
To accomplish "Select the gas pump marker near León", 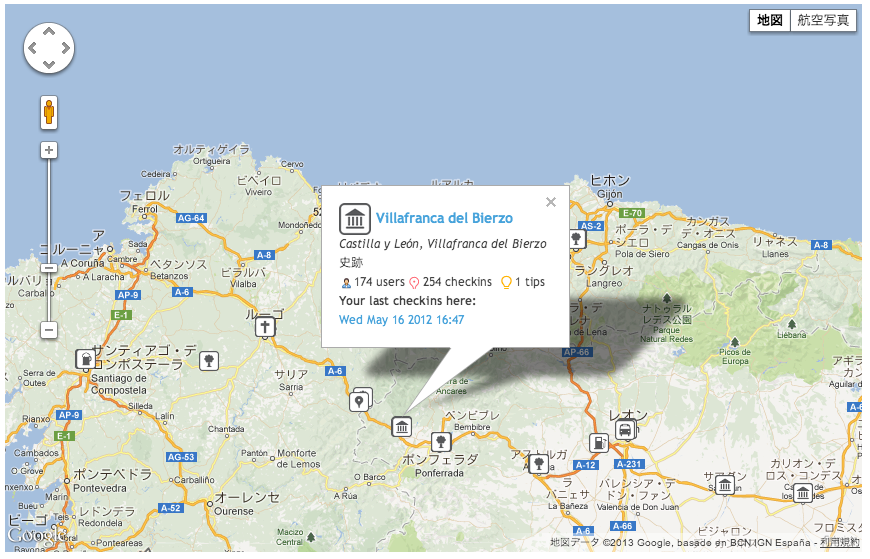I will [x=599, y=442].
